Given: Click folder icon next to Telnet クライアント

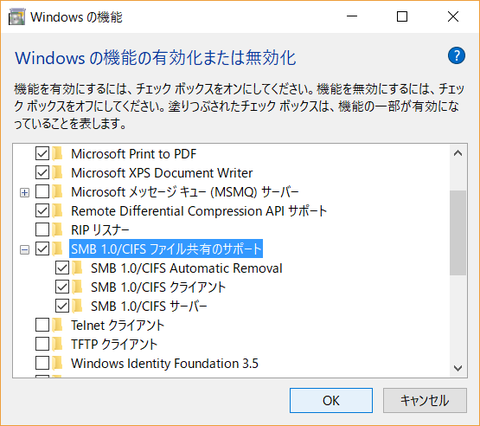Looking at the screenshot, I should coord(57,325).
